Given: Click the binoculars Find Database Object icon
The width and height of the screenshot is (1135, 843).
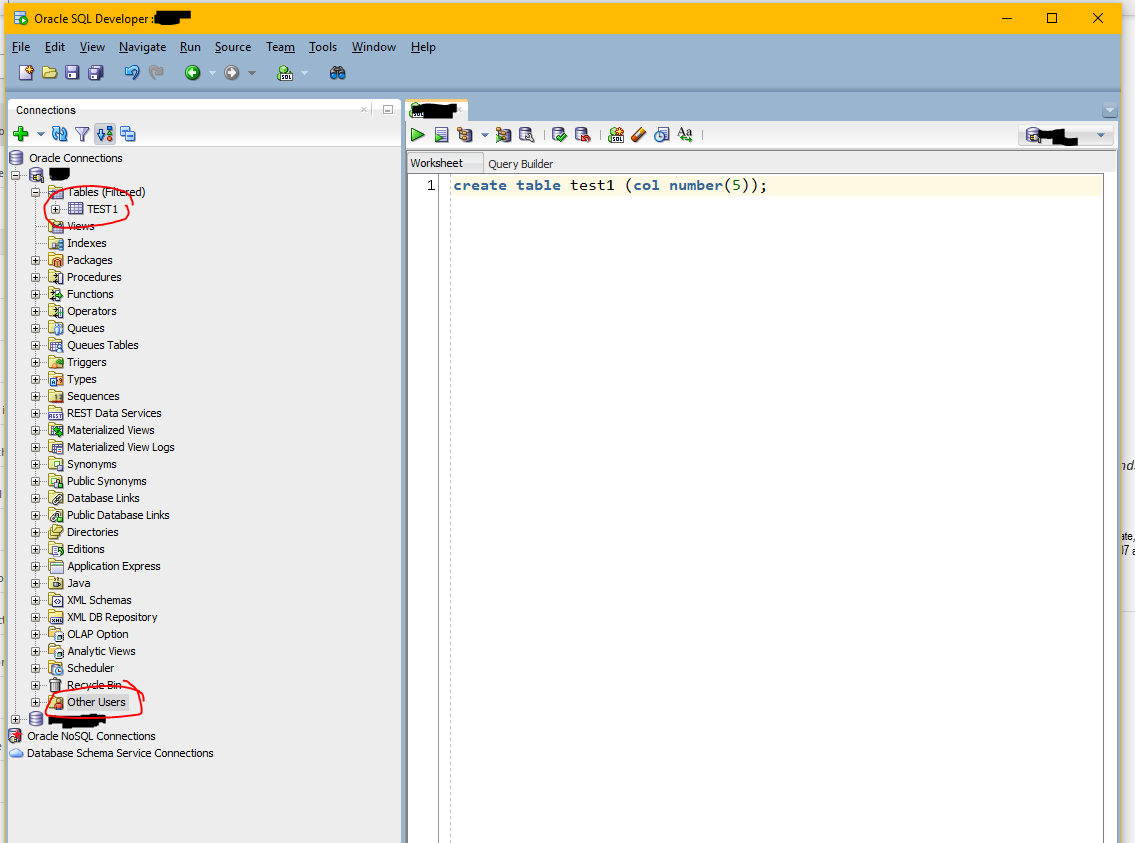Looking at the screenshot, I should tap(337, 72).
